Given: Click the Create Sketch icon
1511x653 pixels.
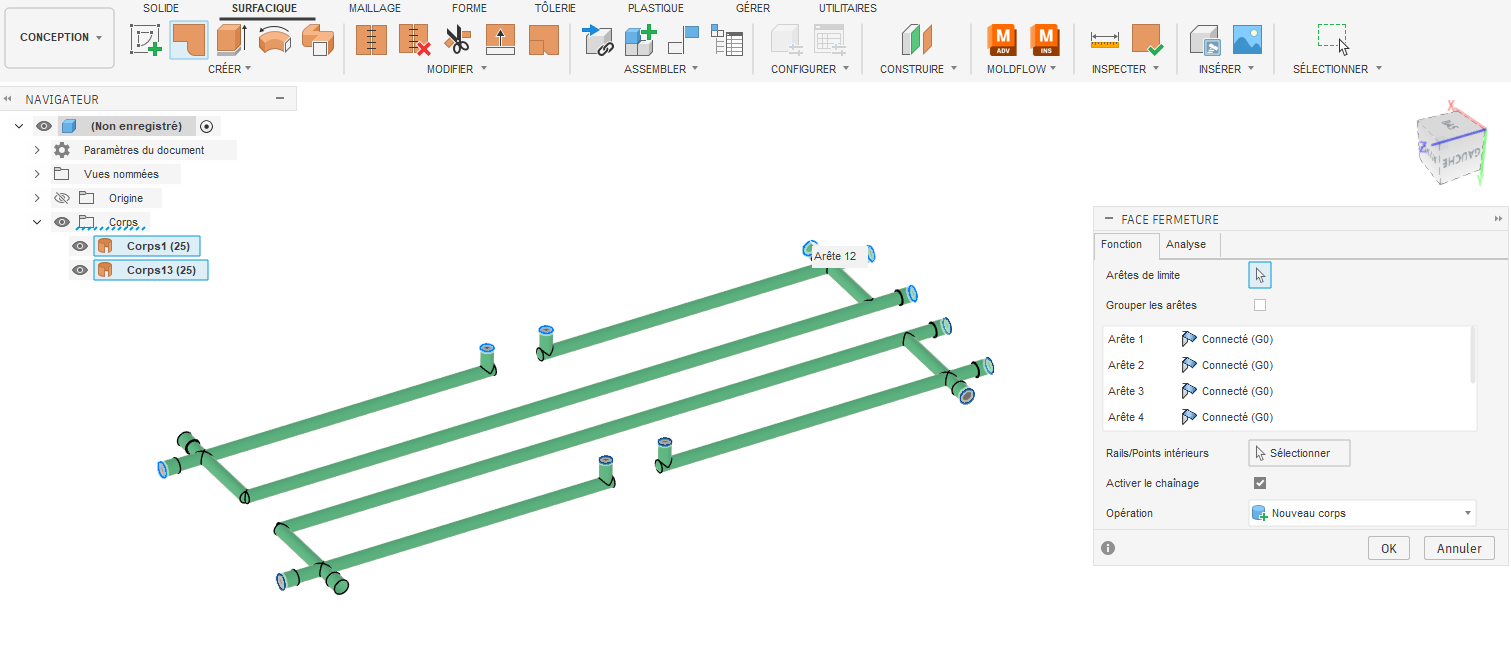Looking at the screenshot, I should click(147, 40).
